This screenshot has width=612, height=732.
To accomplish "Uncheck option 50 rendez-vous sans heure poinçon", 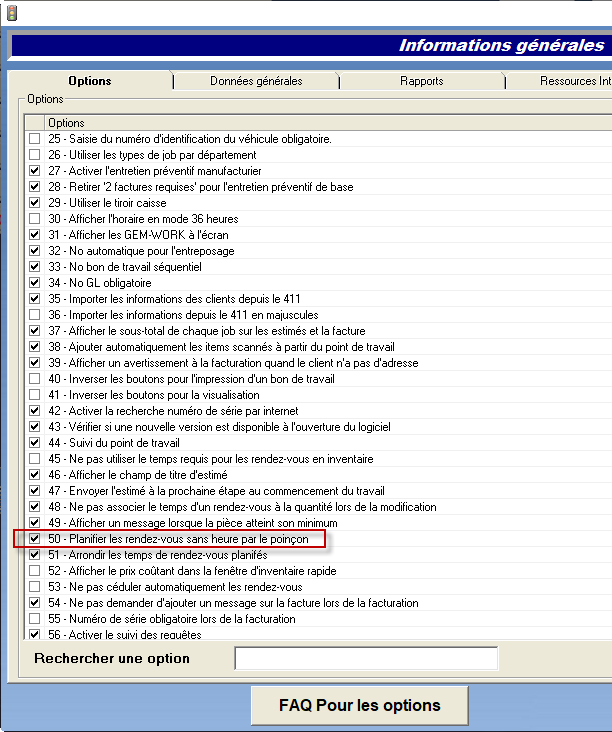I will [x=35, y=539].
